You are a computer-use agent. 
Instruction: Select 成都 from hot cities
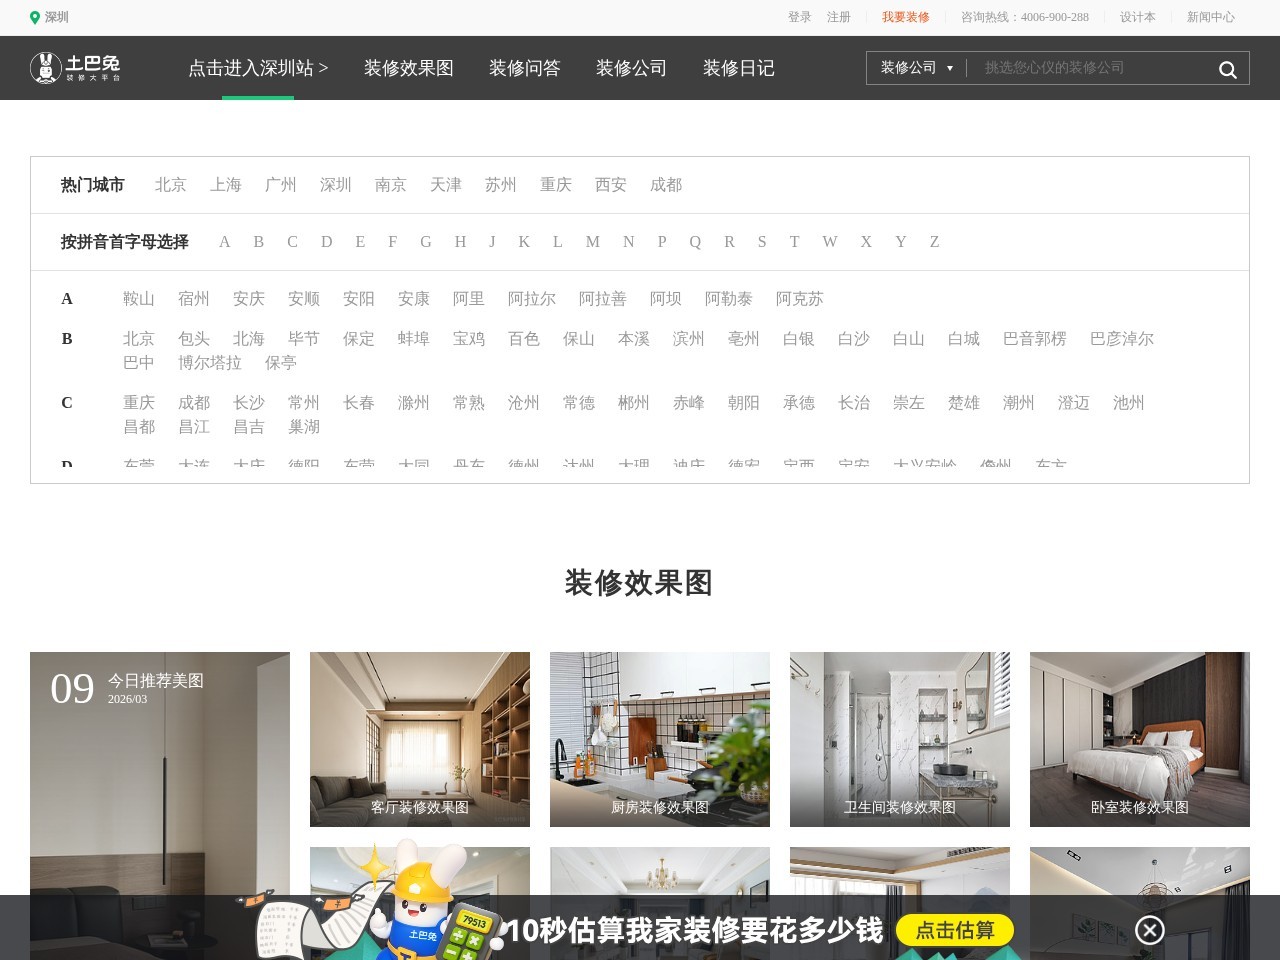[665, 184]
